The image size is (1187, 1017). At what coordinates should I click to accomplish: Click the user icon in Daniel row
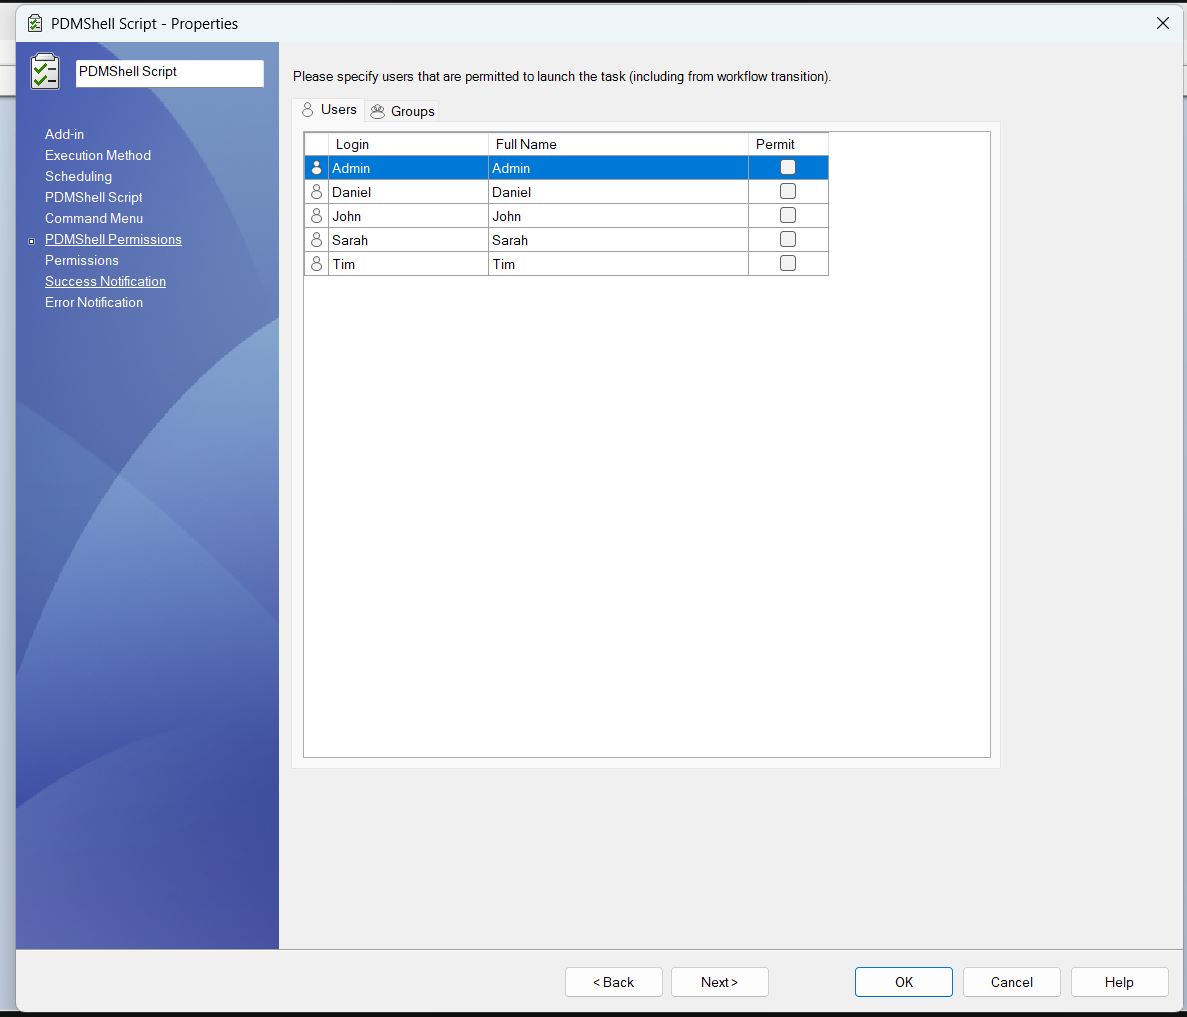(x=316, y=192)
